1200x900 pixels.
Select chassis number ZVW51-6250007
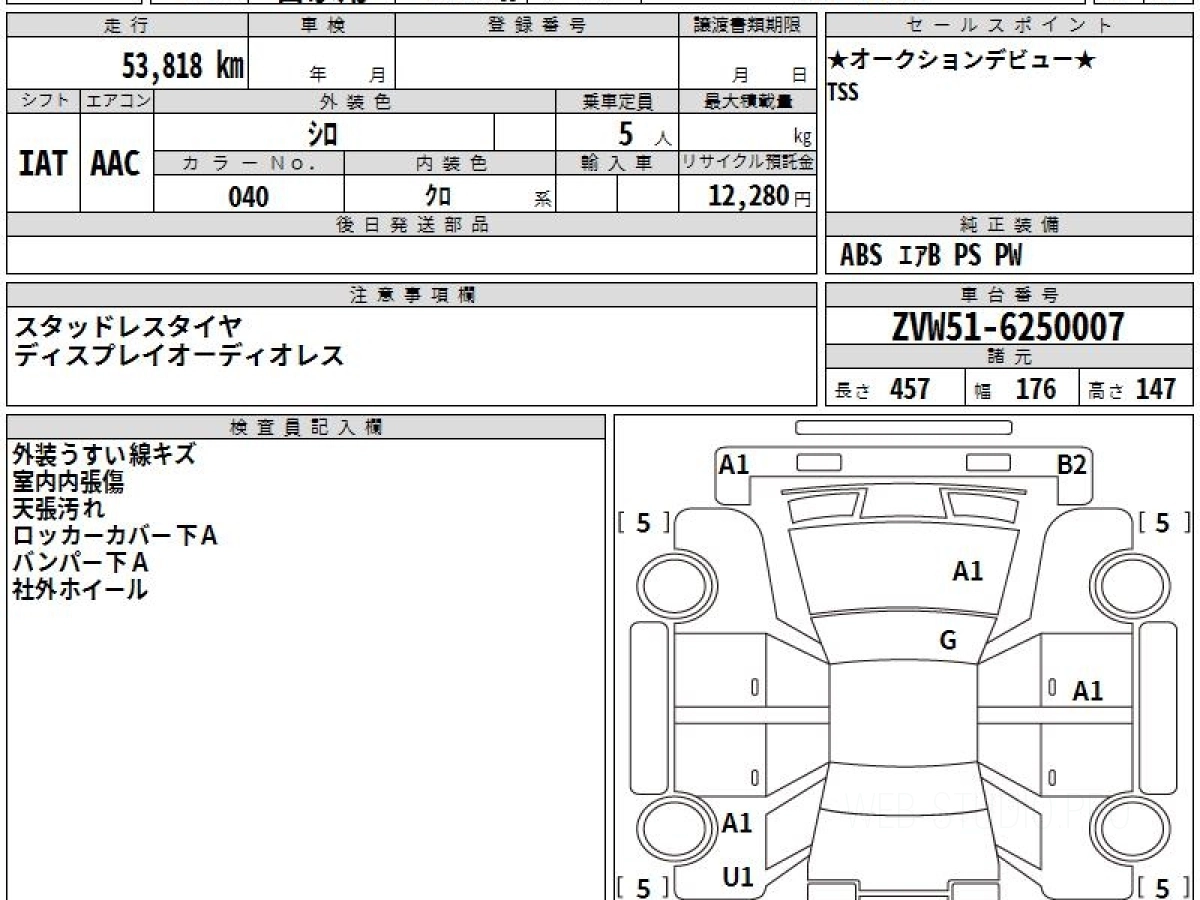[1008, 326]
